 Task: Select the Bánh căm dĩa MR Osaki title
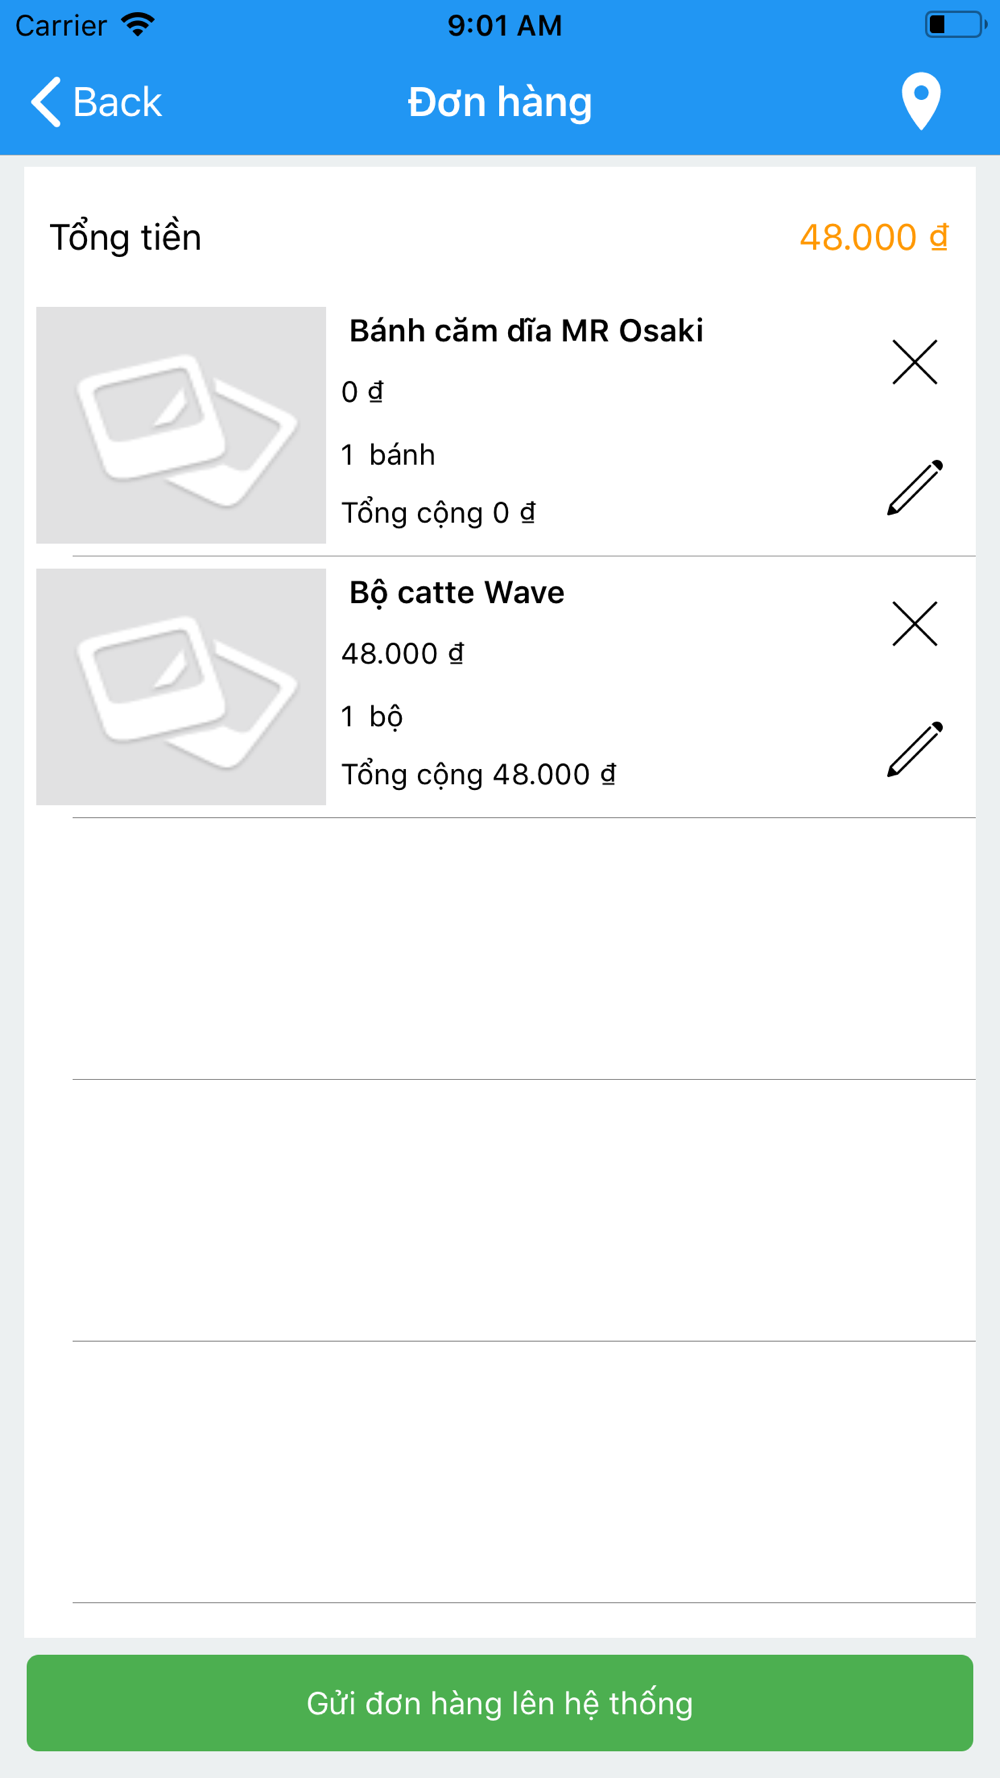click(526, 331)
